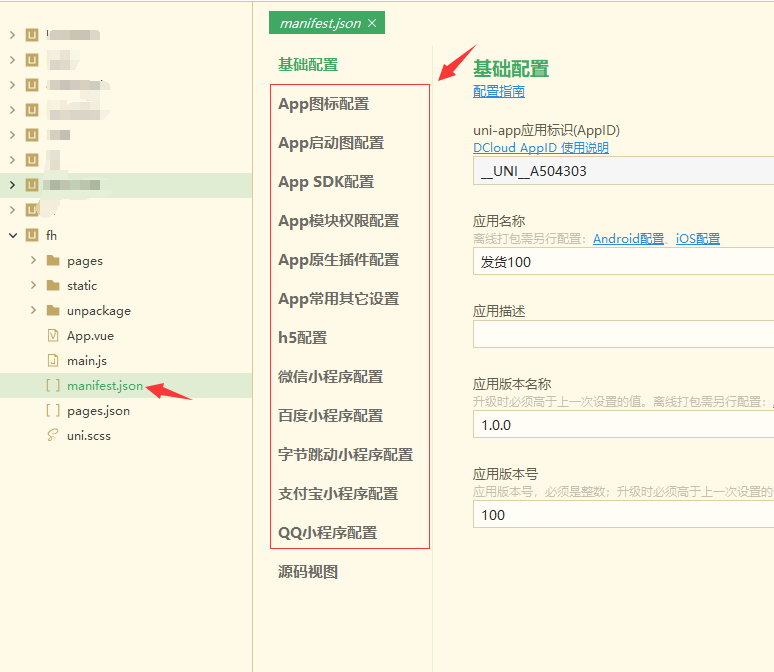Viewport: 774px width, 672px height.
Task: Open the 配置指南 link
Action: tap(498, 92)
